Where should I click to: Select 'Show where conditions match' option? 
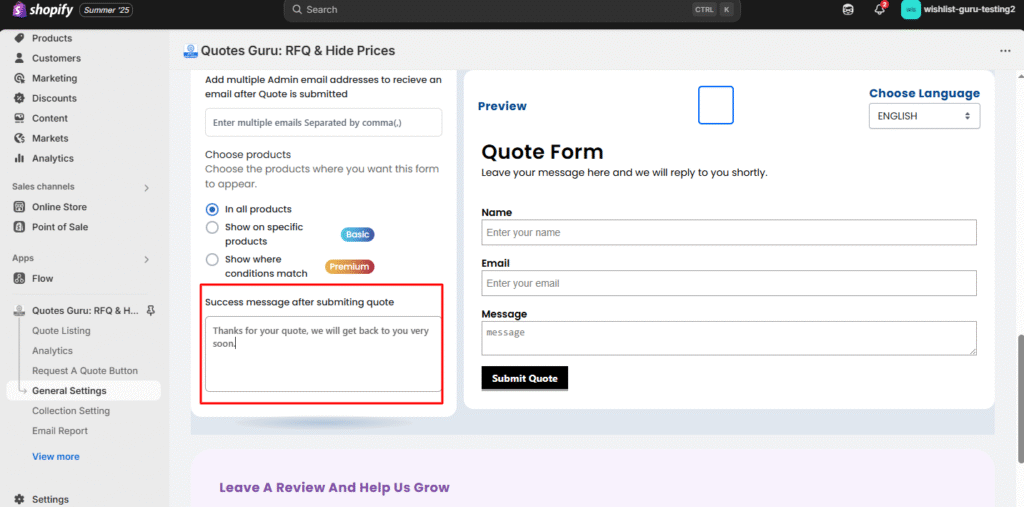click(x=212, y=260)
